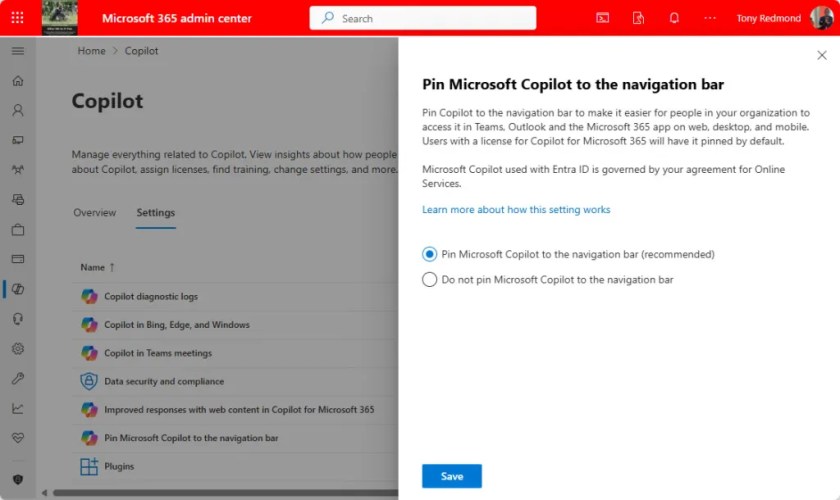Open Teams and groups sidebar icon

point(18,170)
